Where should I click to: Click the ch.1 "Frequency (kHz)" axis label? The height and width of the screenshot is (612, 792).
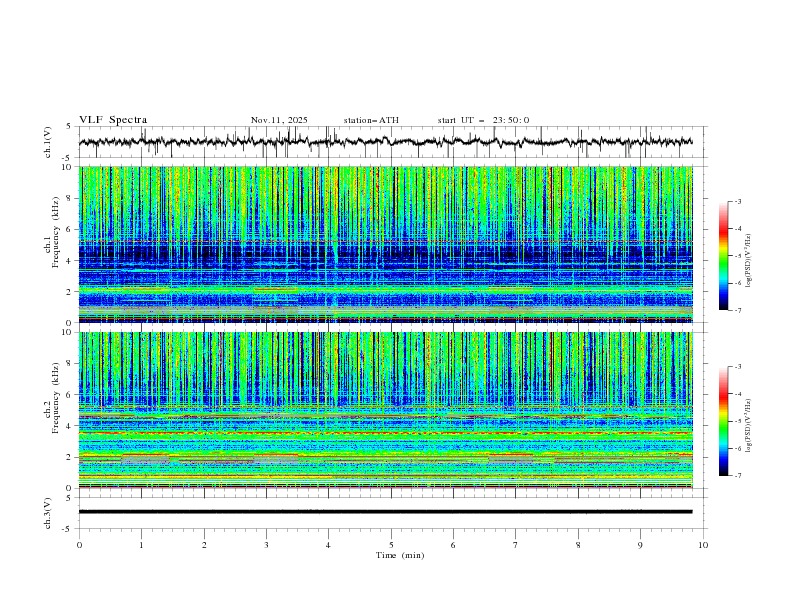tap(56, 231)
